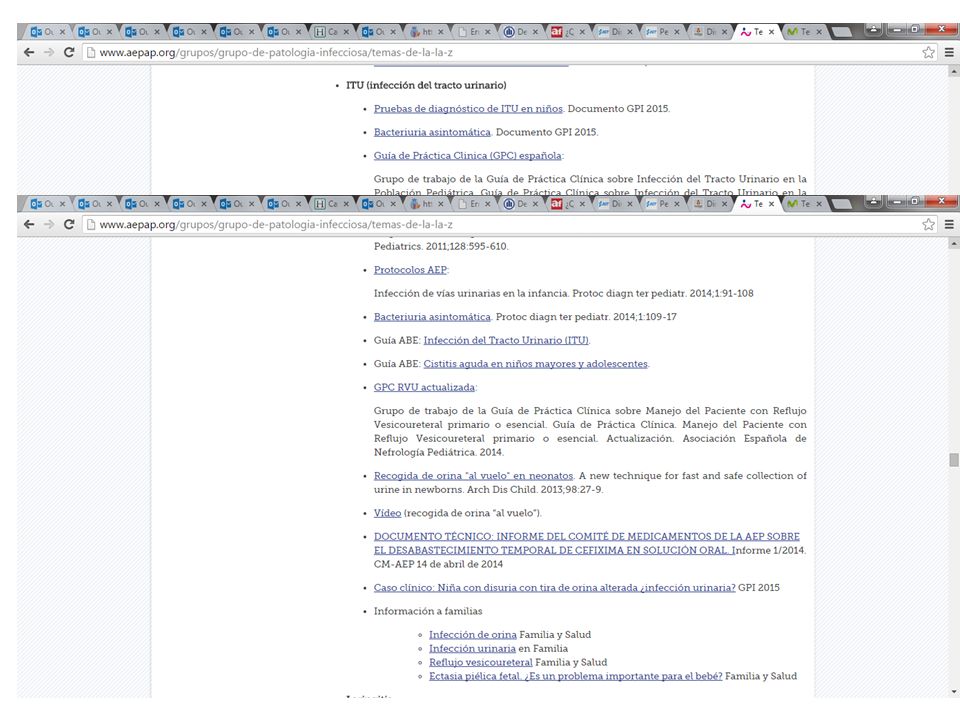Viewport: 960px width, 720px height.
Task: Click the scroll-down arrow in the lower window
Action: [x=954, y=692]
